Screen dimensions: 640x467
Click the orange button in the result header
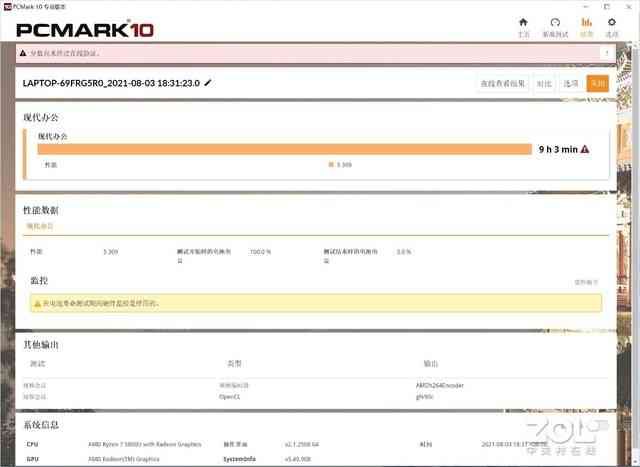[598, 84]
